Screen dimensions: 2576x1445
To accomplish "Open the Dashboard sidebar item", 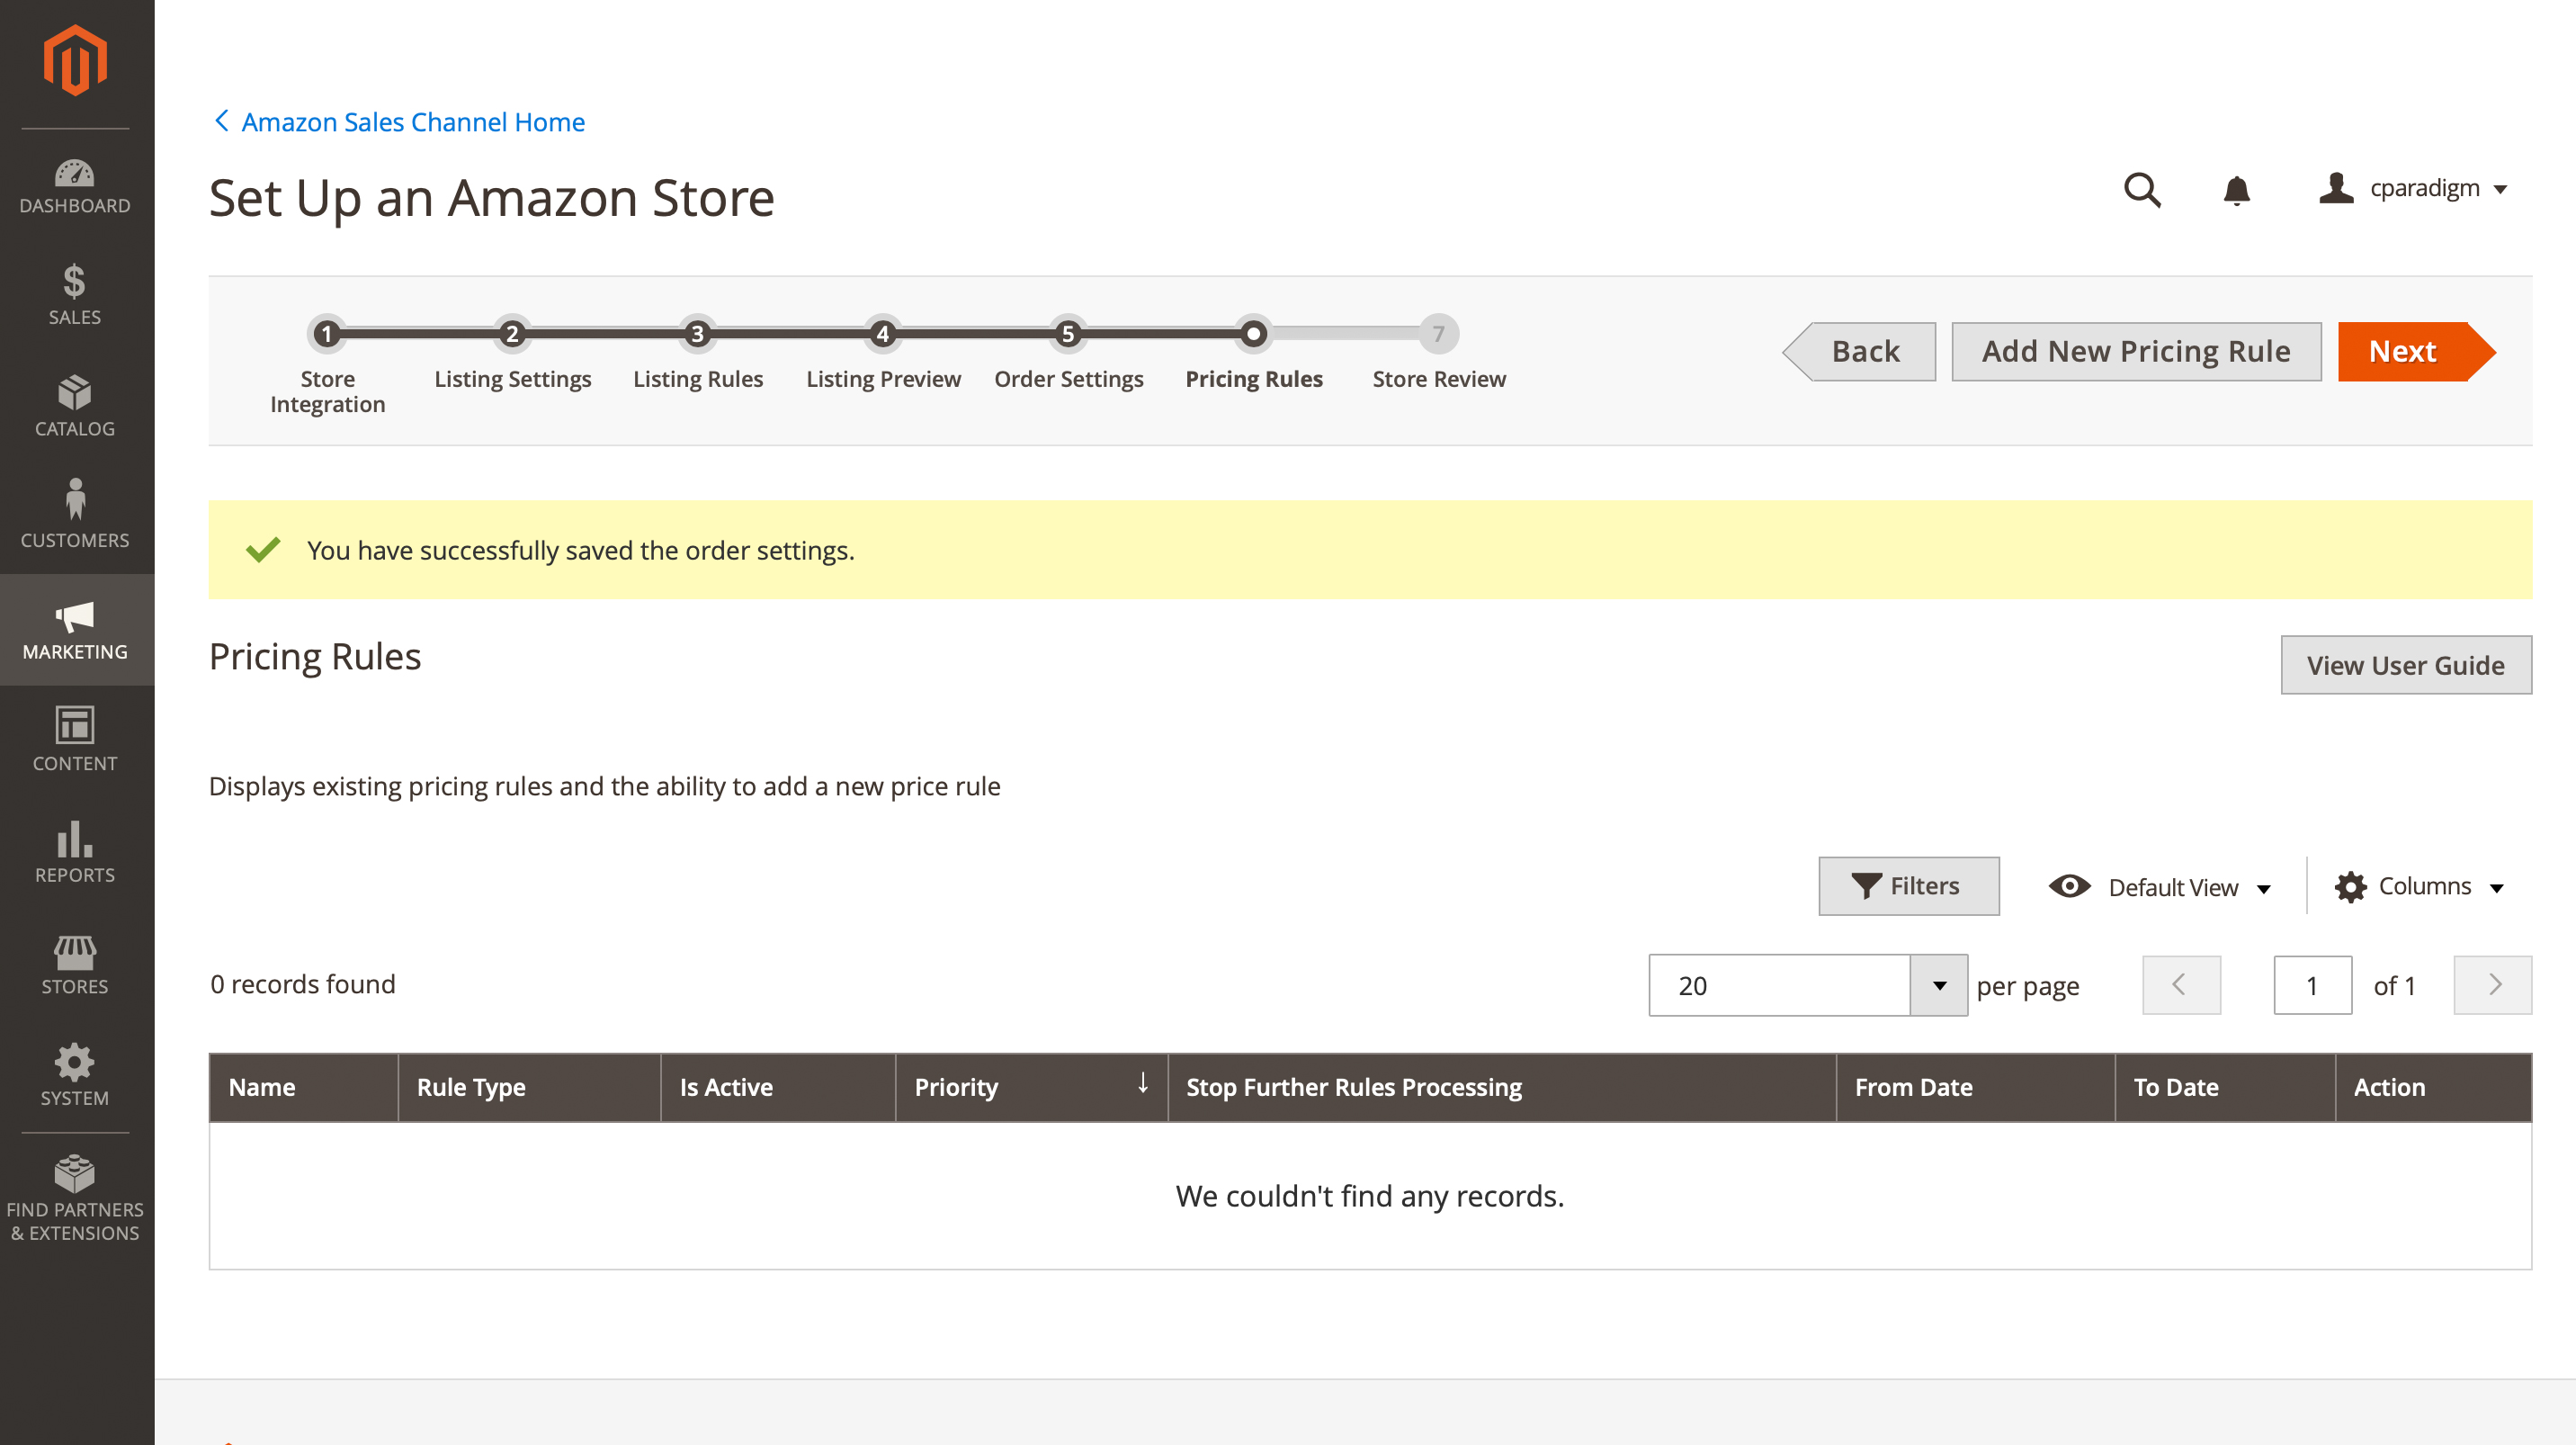I will pyautogui.click(x=75, y=186).
